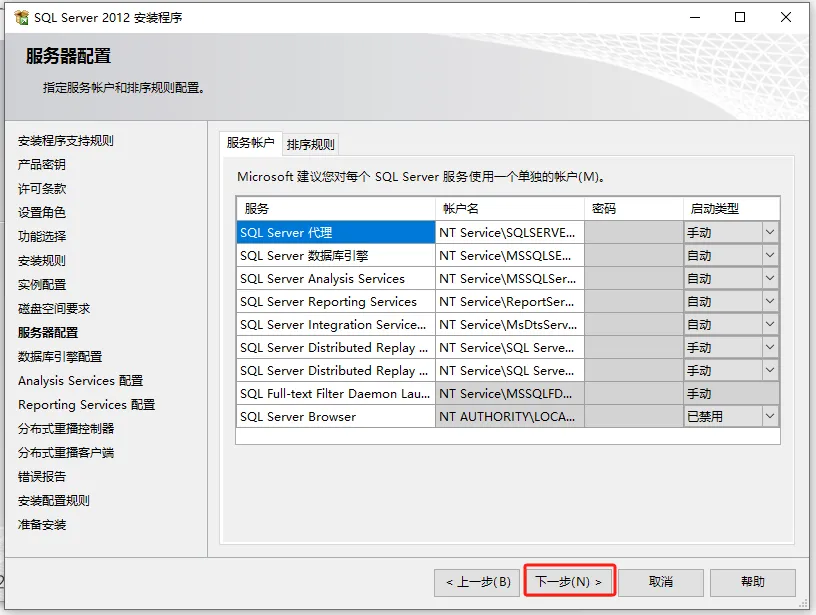816x615 pixels.
Task: Click 功能选择 in the step list
Action: tap(42, 236)
